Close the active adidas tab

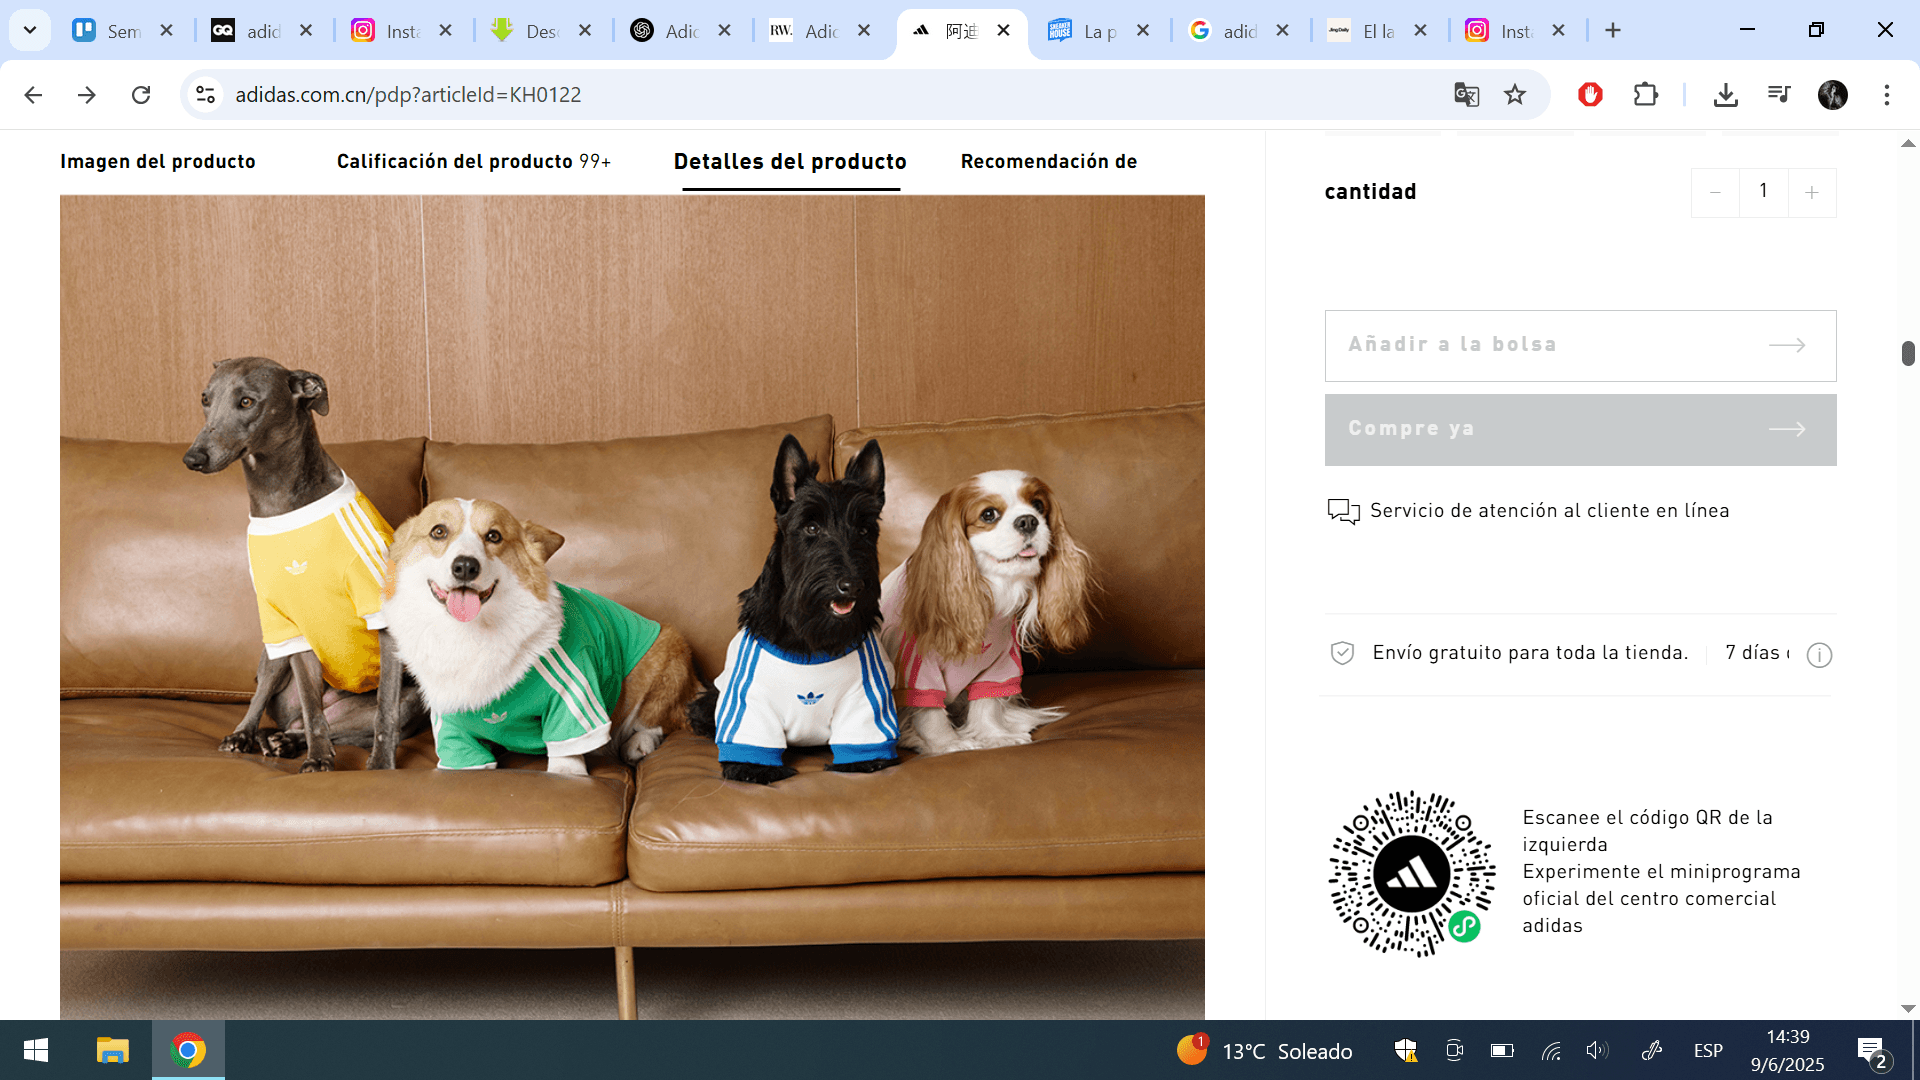[1003, 31]
